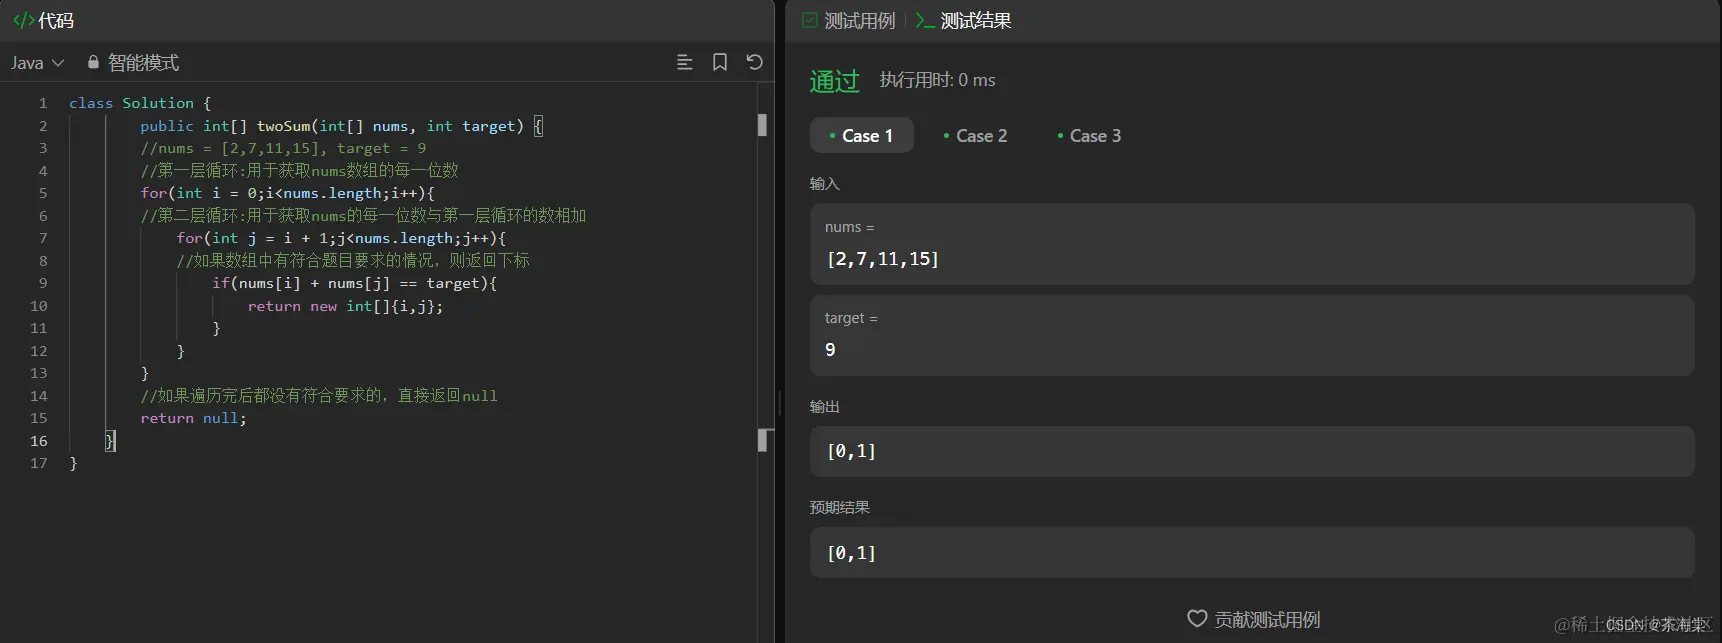The height and width of the screenshot is (643, 1722).
Task: Click the 'return null;' code line
Action: coord(193,418)
